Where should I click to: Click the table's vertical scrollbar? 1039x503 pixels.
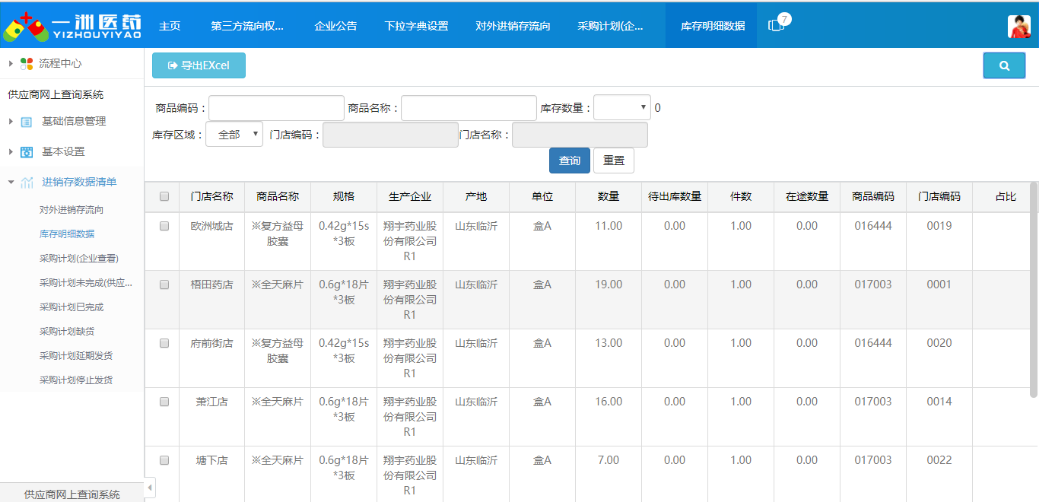pyautogui.click(x=1033, y=300)
